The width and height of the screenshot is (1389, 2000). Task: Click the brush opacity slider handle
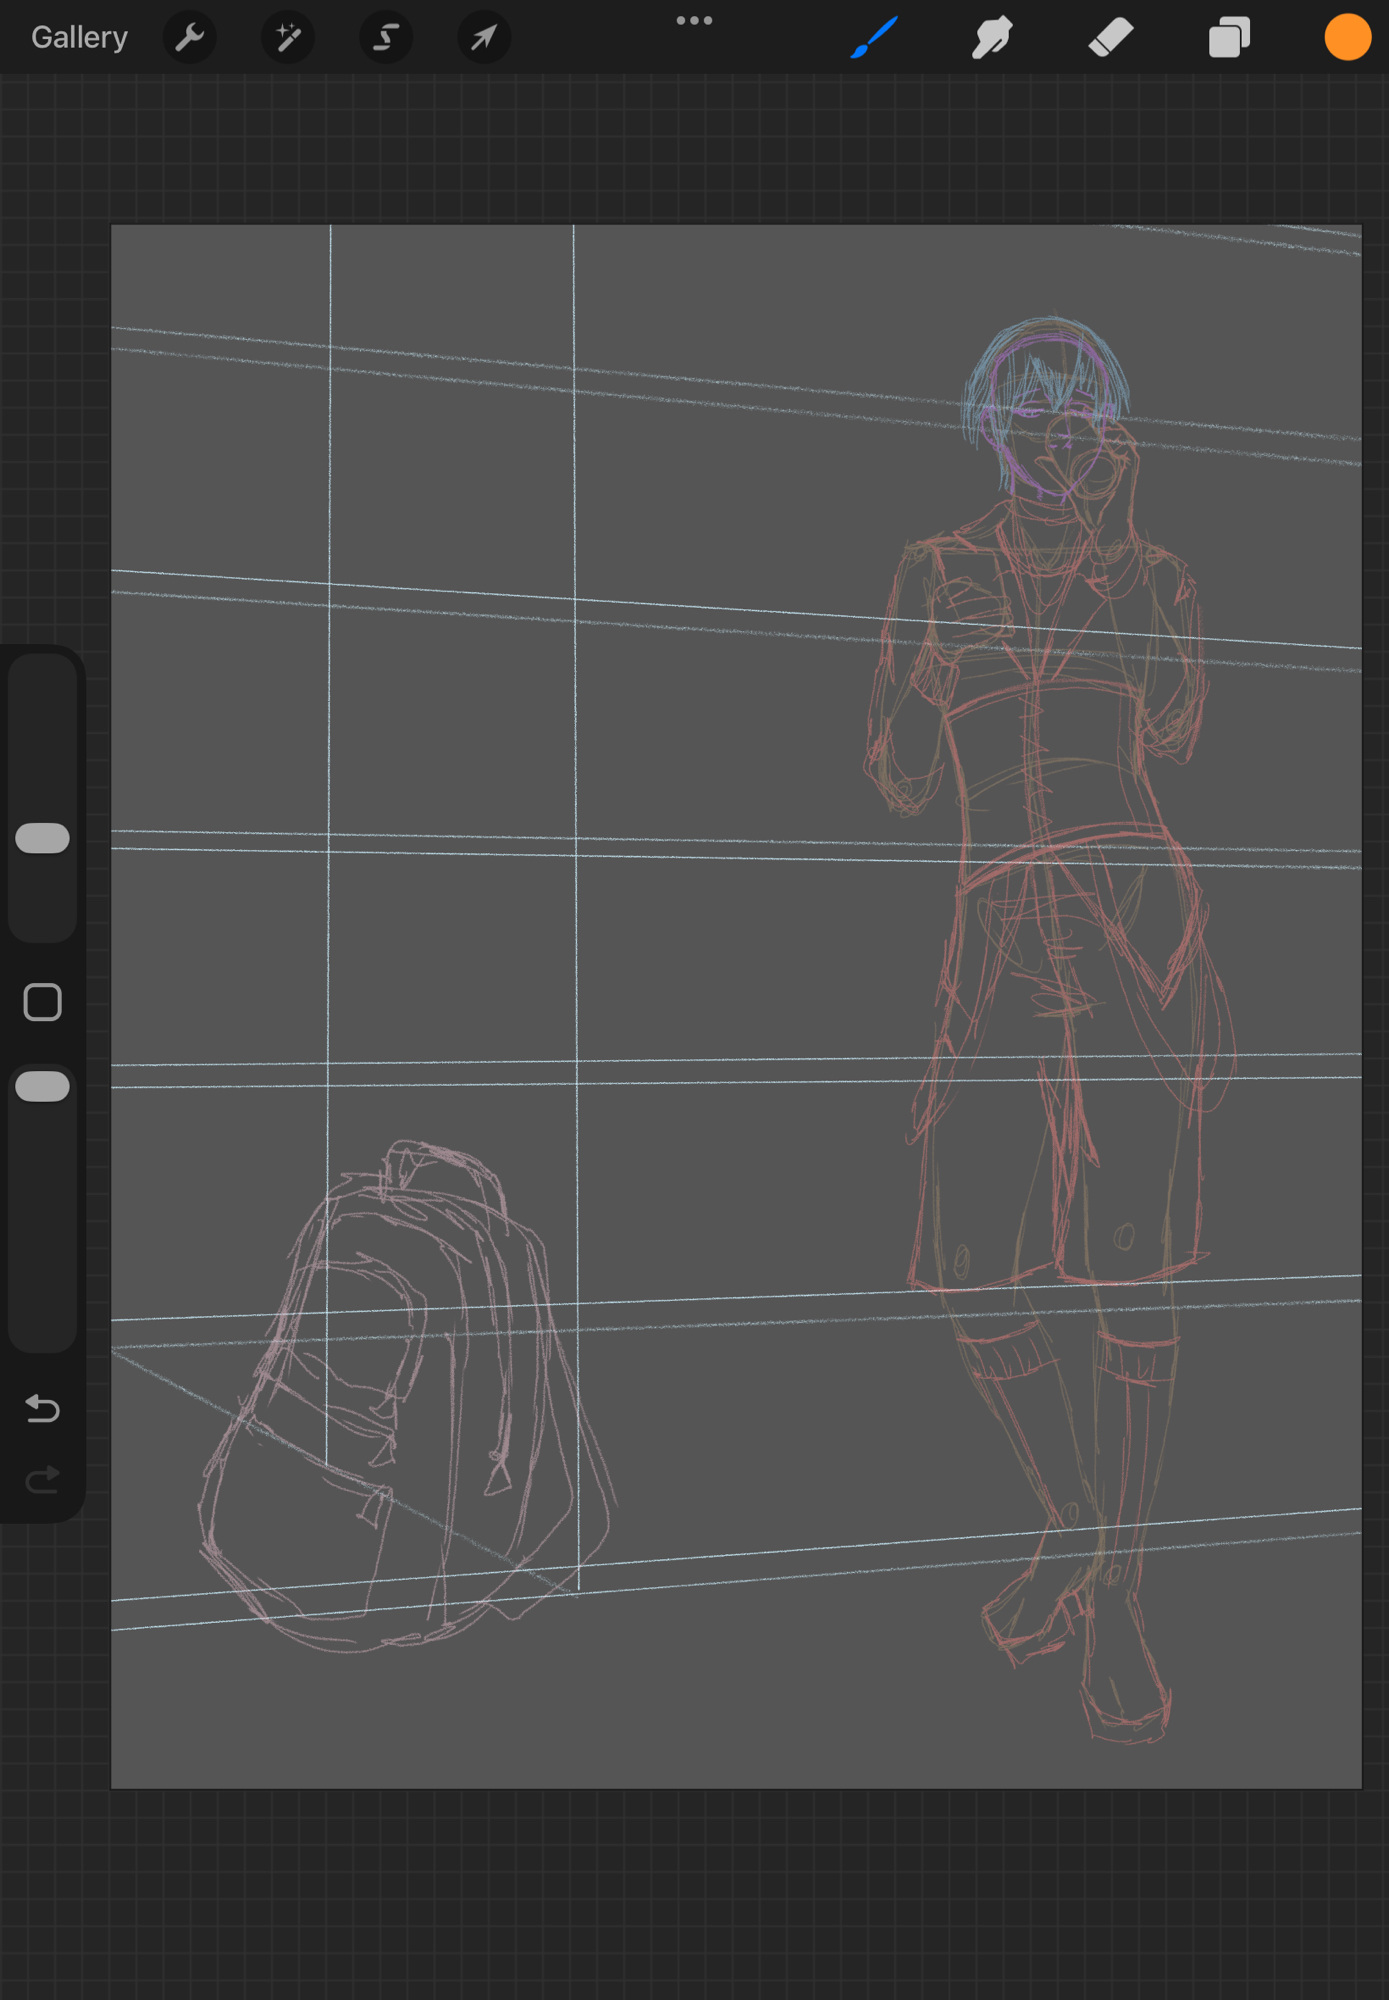(x=43, y=1087)
